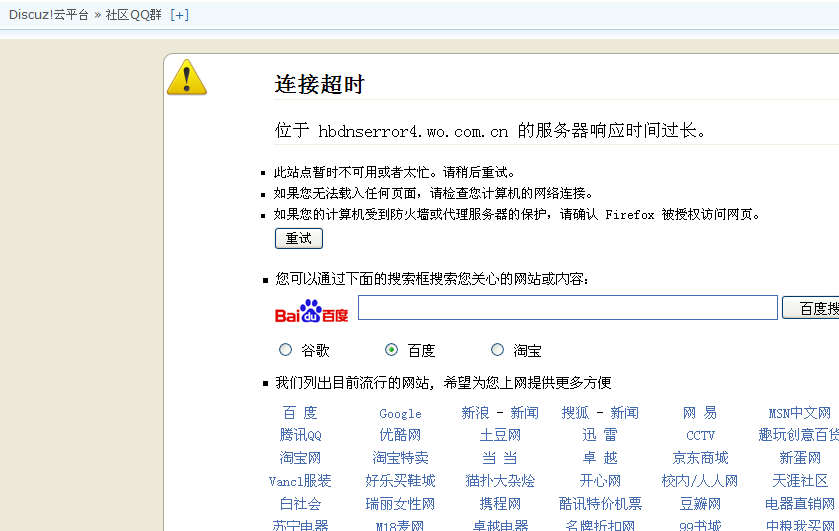The image size is (839, 531).
Task: Open 校内/人人网 link
Action: tap(700, 481)
